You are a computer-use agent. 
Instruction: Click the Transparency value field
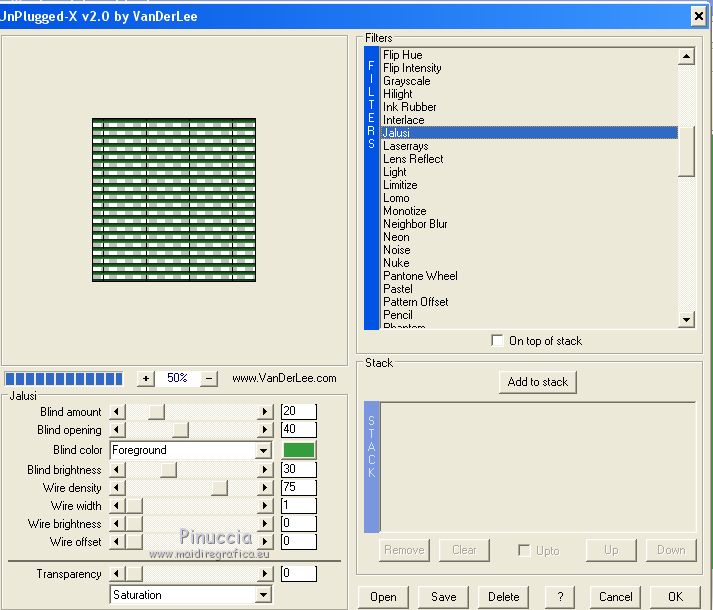pos(299,574)
